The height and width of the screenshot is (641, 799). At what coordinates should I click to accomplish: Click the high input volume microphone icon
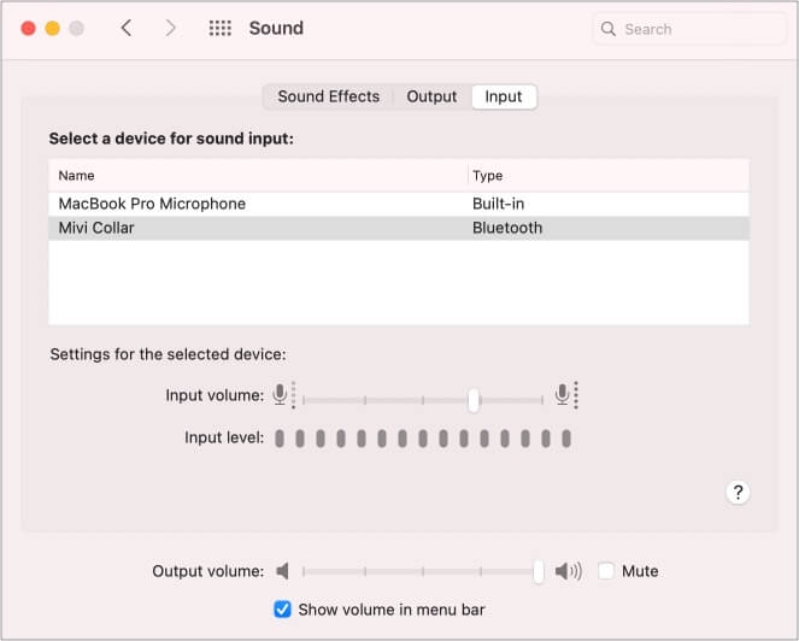[x=566, y=395]
